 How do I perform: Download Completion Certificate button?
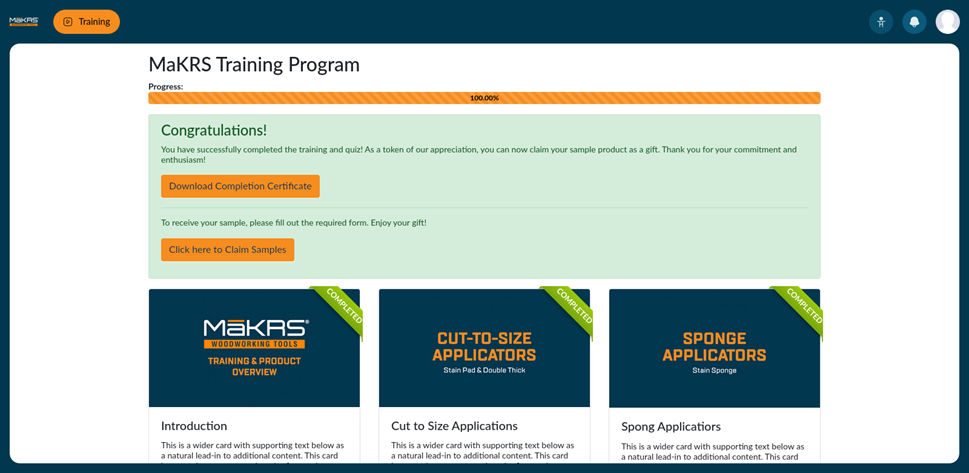[x=240, y=186]
